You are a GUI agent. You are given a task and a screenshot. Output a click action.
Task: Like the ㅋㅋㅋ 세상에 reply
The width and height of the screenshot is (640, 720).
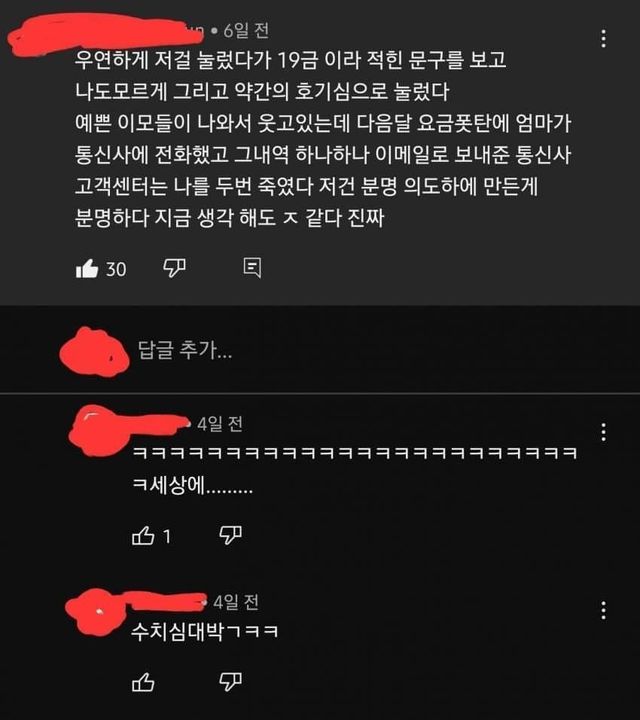(x=143, y=535)
